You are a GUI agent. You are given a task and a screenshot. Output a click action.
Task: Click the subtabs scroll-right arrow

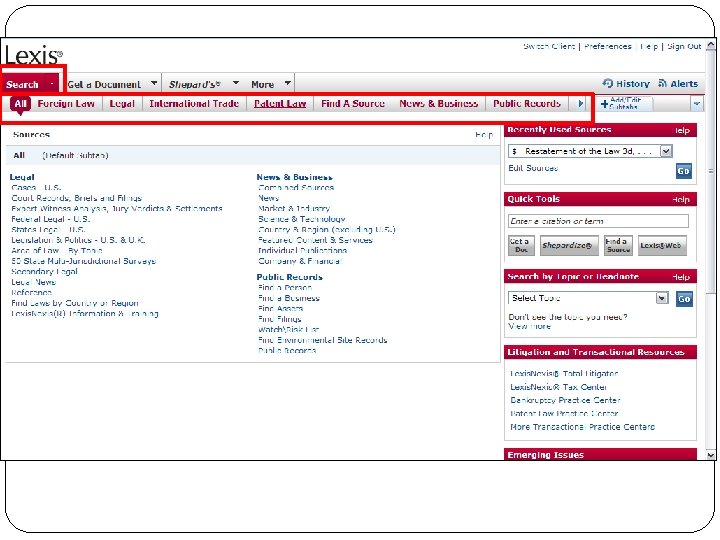(580, 104)
